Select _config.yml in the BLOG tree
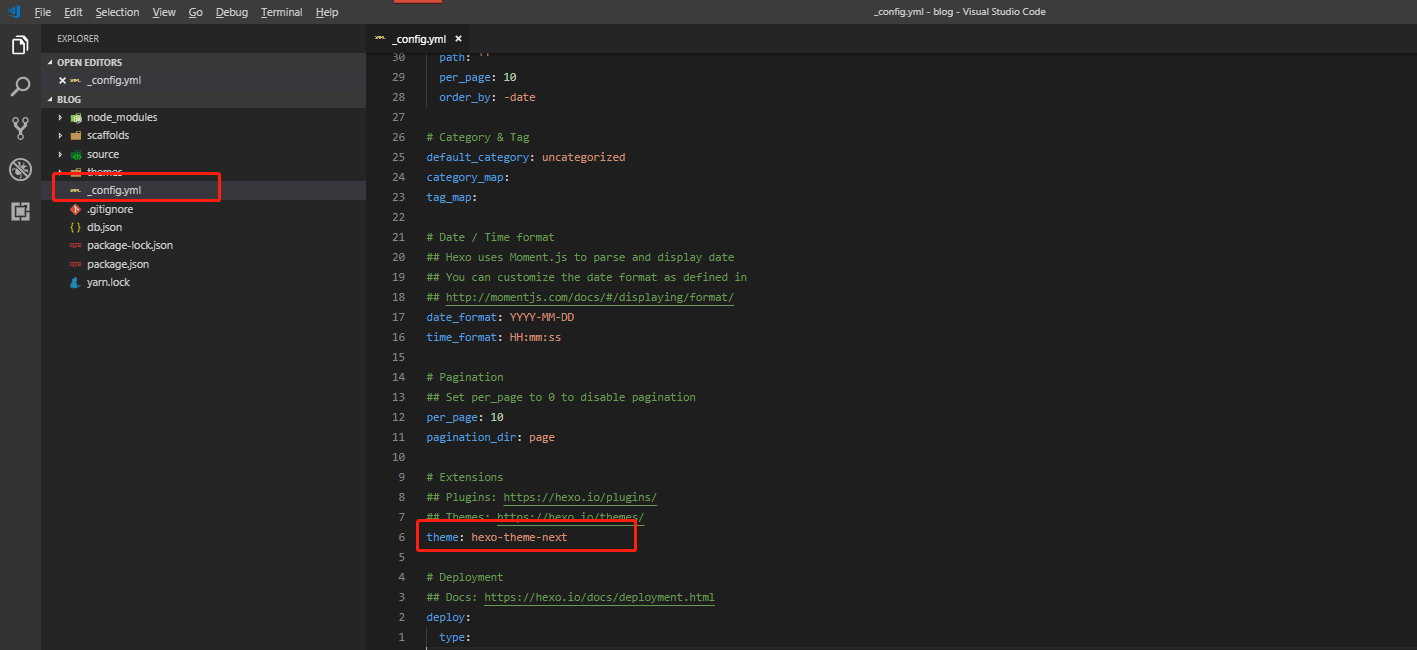The height and width of the screenshot is (650, 1417). pyautogui.click(x=204, y=190)
